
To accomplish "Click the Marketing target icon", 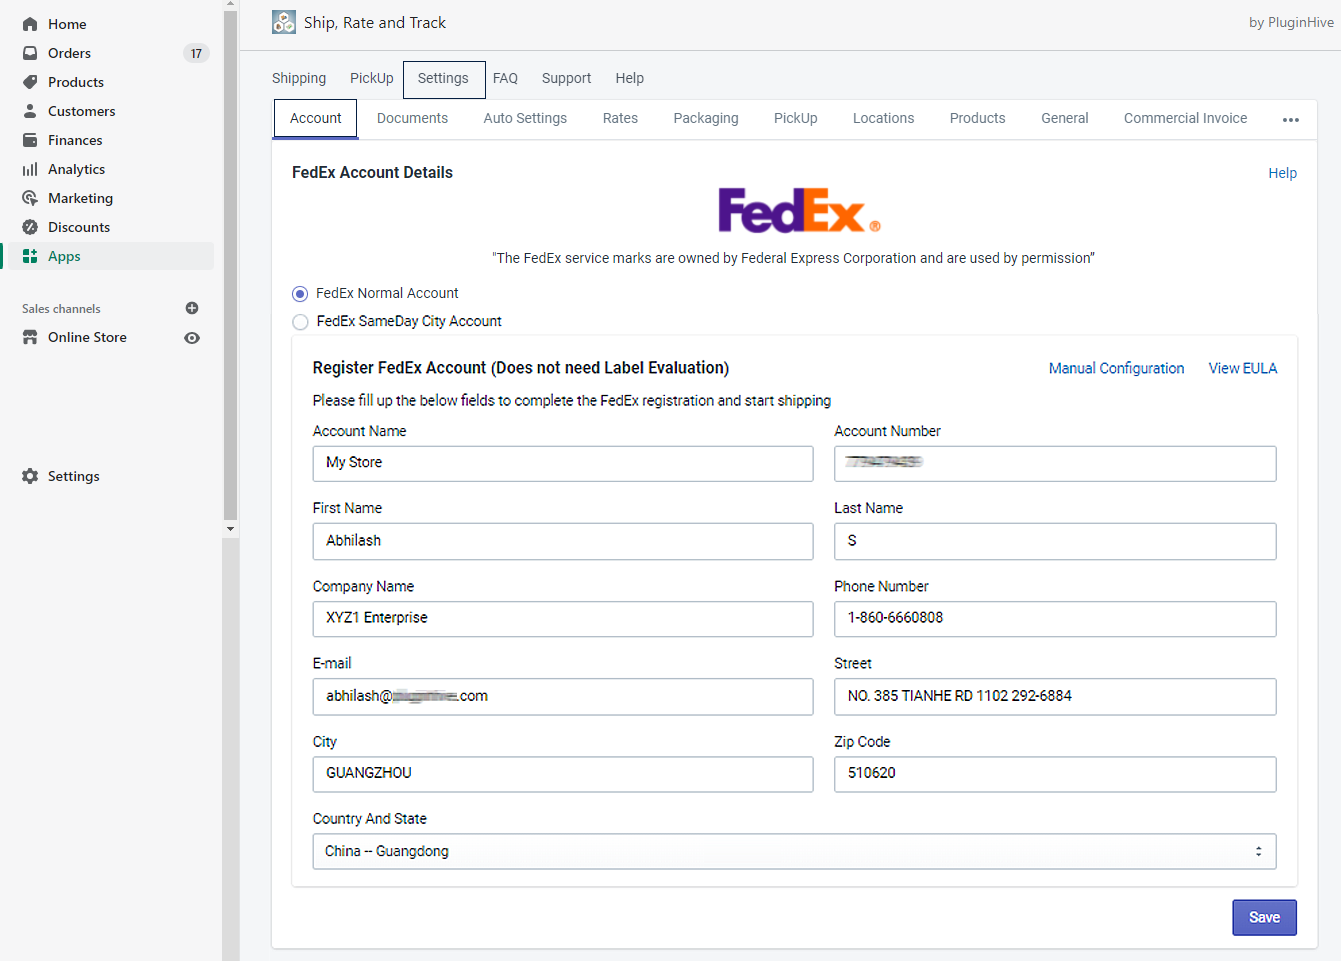I will coord(30,198).
